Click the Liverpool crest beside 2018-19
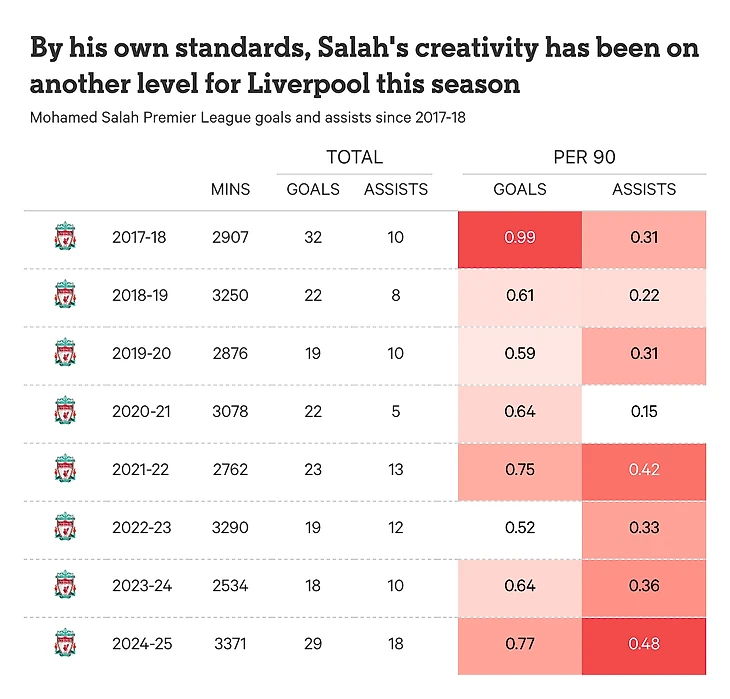Image resolution: width=730 pixels, height=699 pixels. (65, 296)
